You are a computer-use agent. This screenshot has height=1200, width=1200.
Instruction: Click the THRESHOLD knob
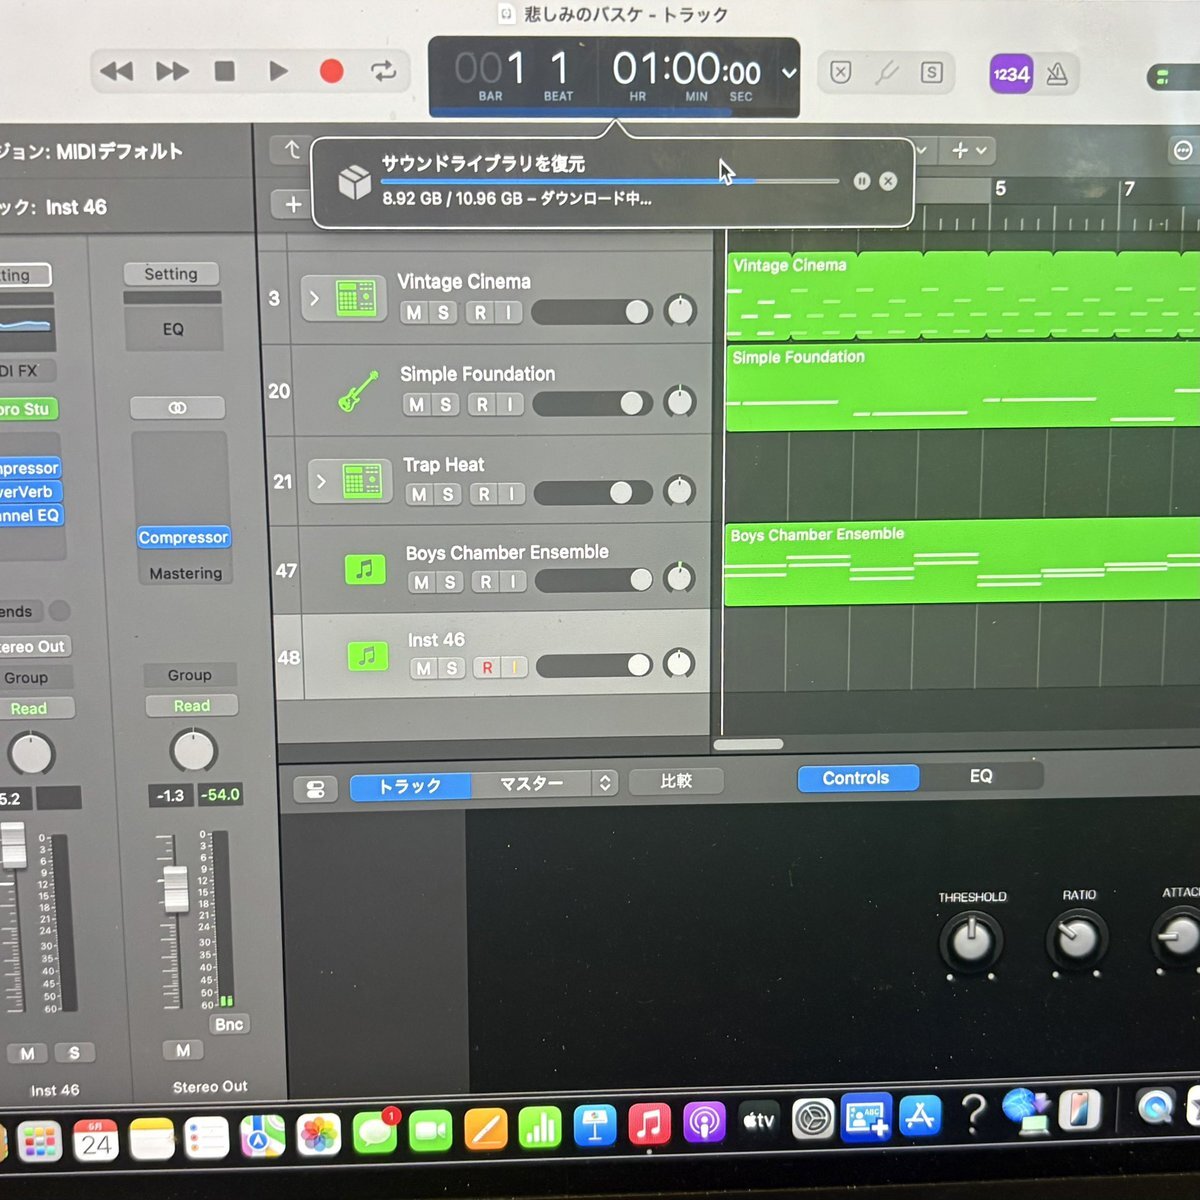pos(970,941)
